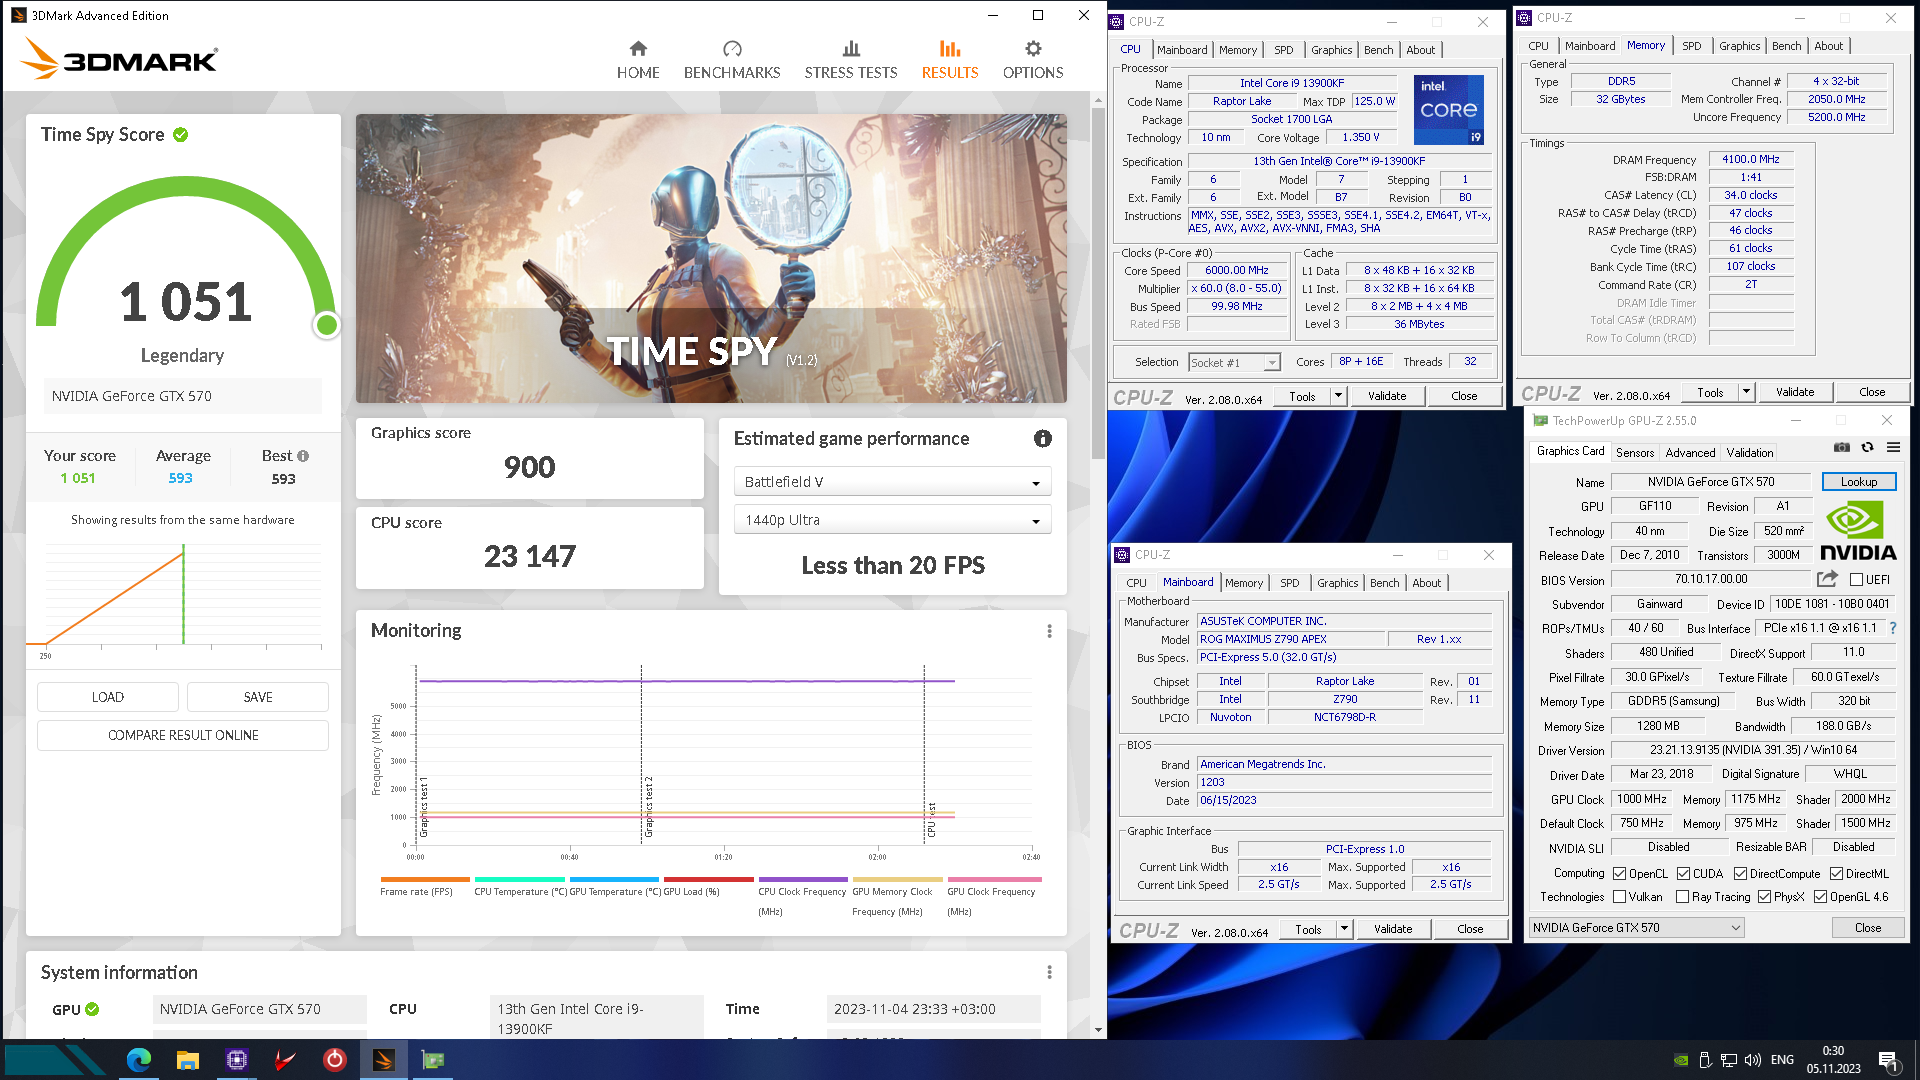Click the Bus Interface question mark in GPU-Z
Screen dimensions: 1920x1080
coord(1893,628)
